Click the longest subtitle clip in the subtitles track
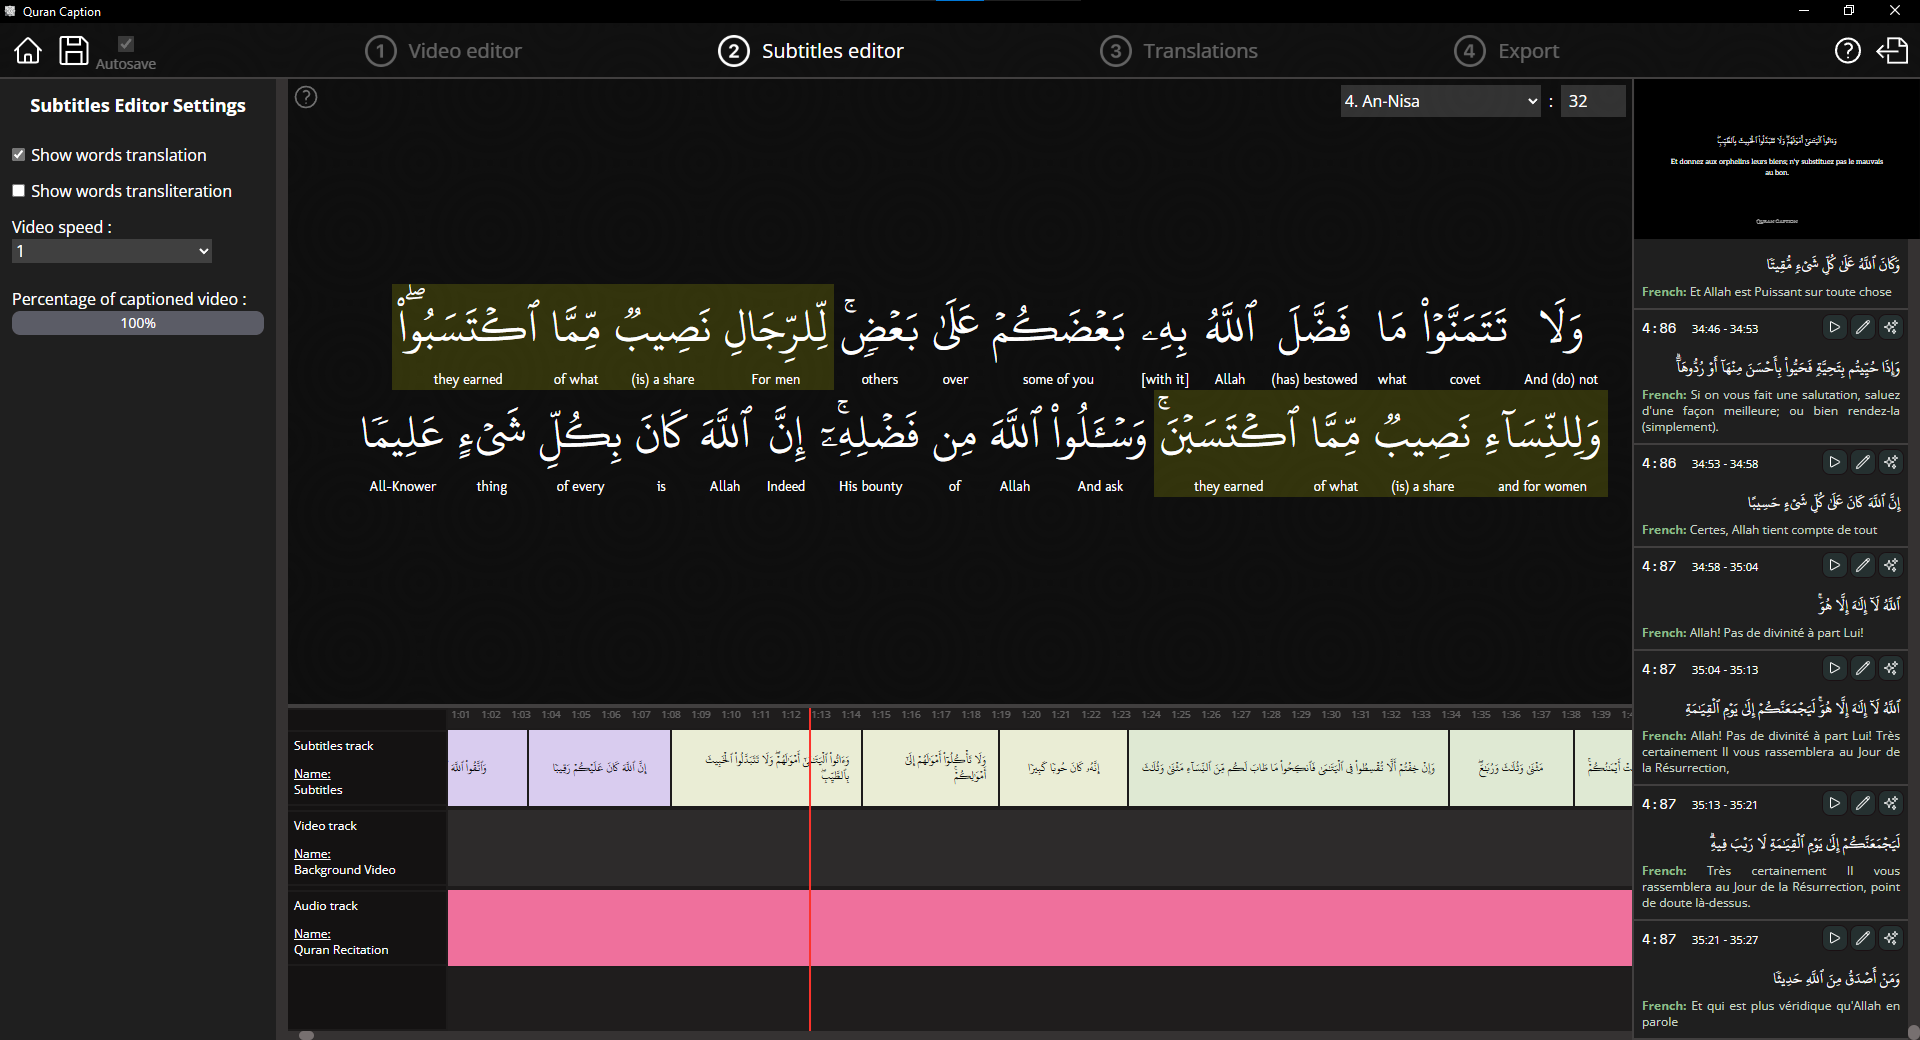Screen dimensions: 1920x1040 [x=1288, y=767]
